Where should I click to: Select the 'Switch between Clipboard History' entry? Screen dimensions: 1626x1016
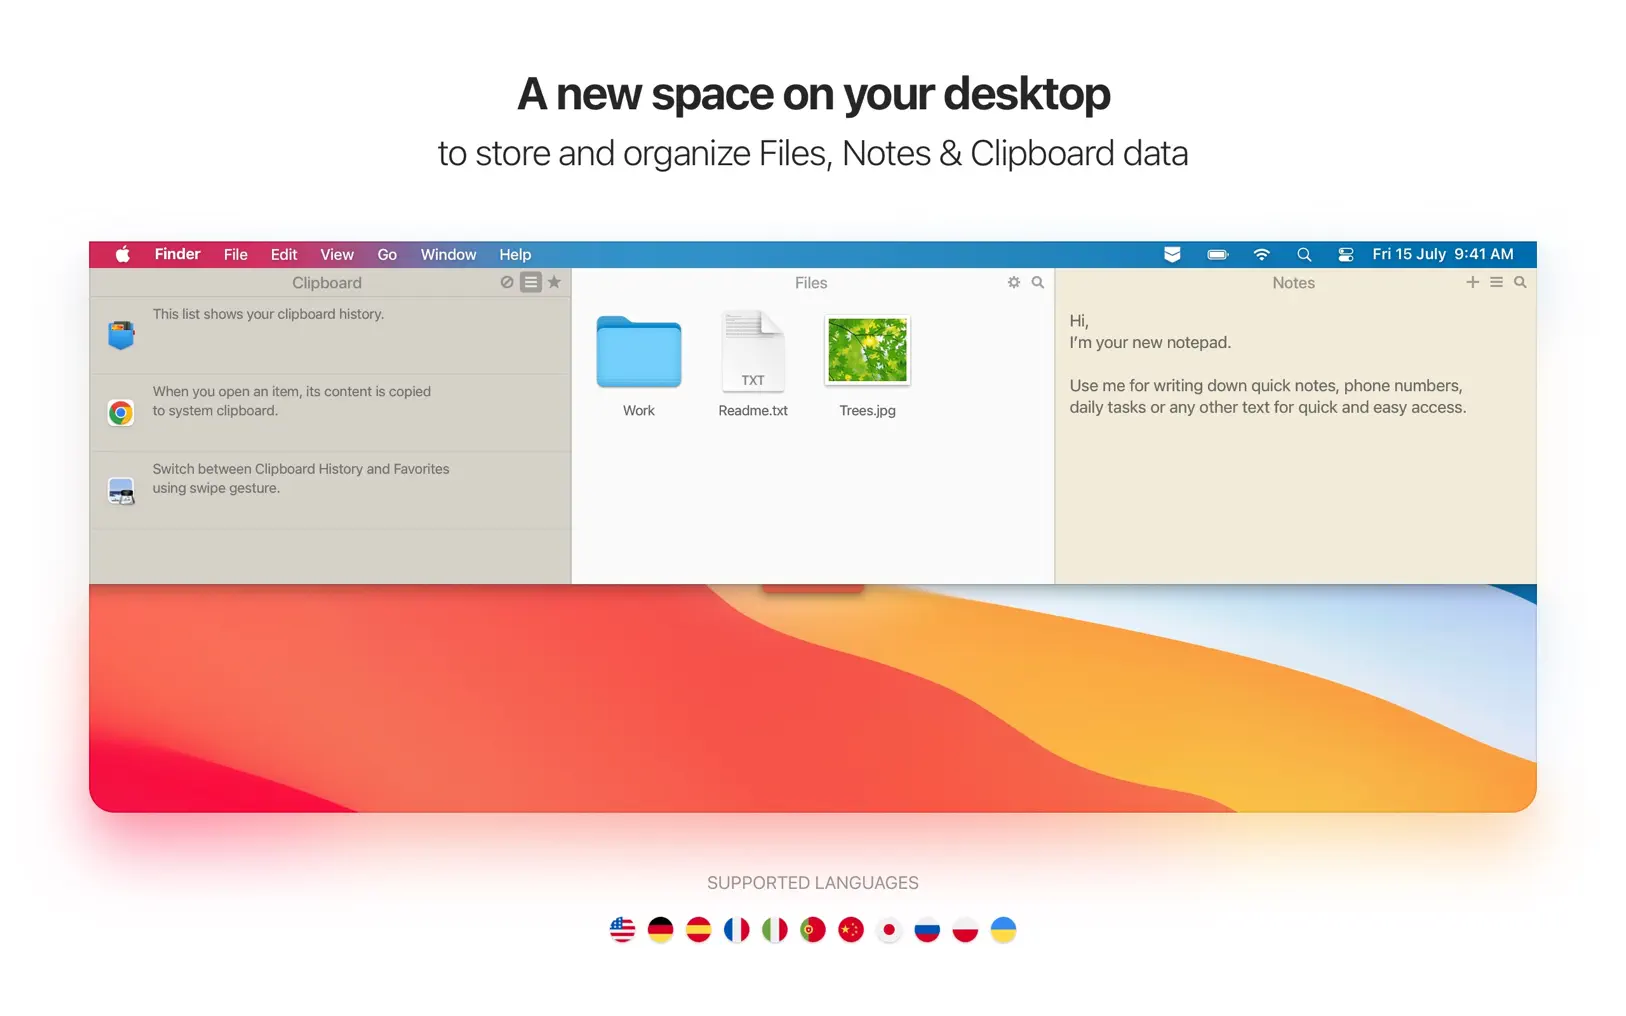pos(330,489)
